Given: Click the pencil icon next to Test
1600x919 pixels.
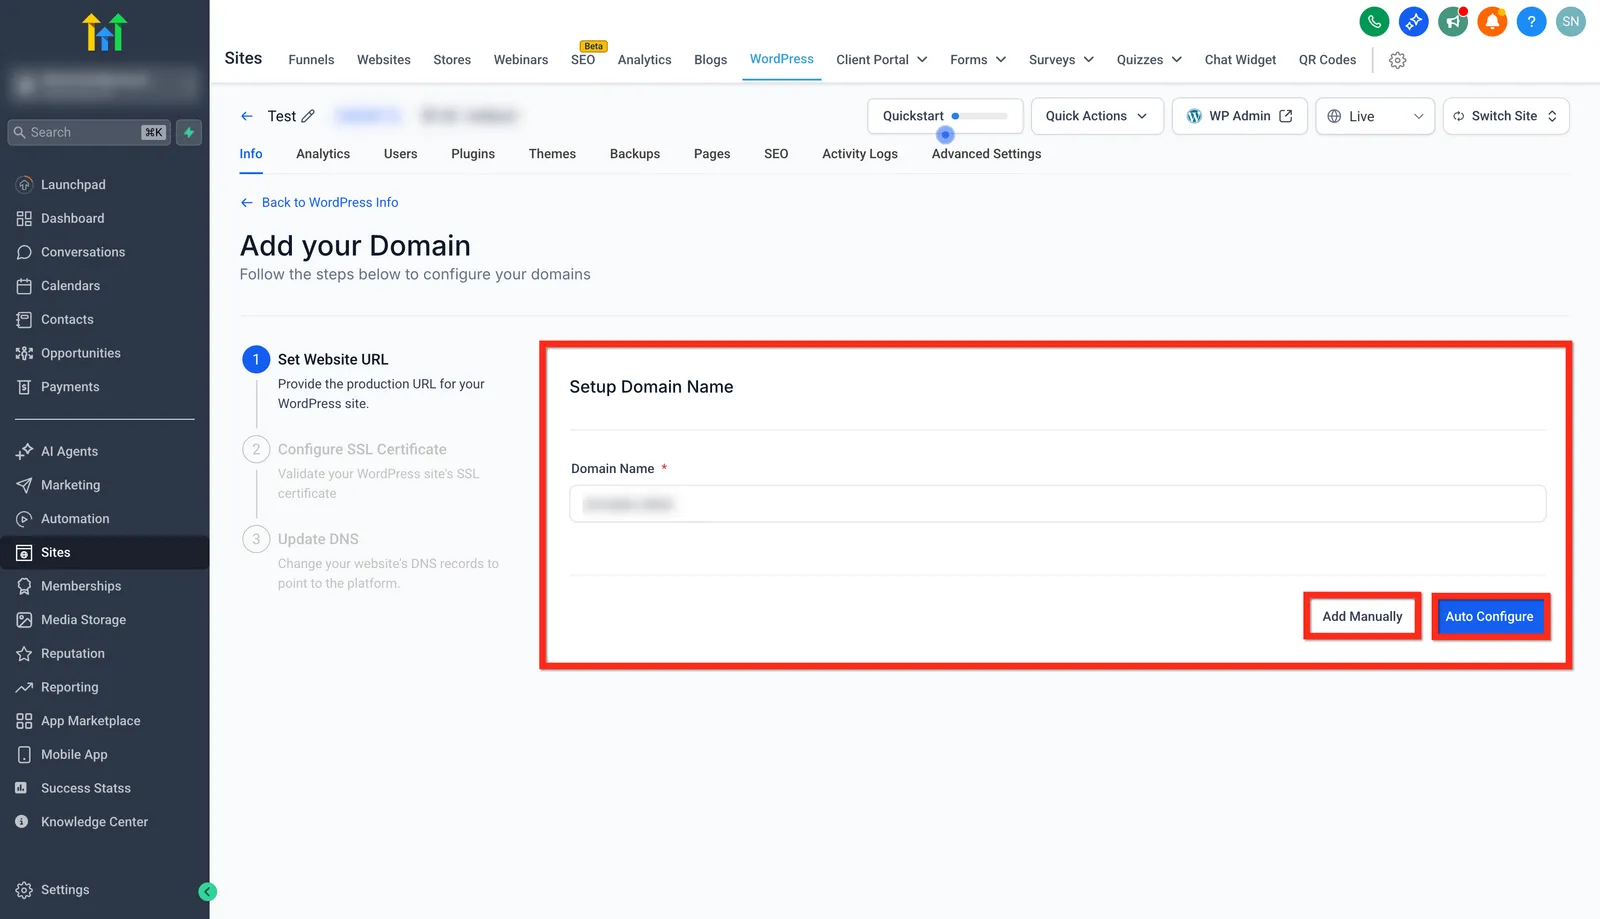Looking at the screenshot, I should click(308, 116).
